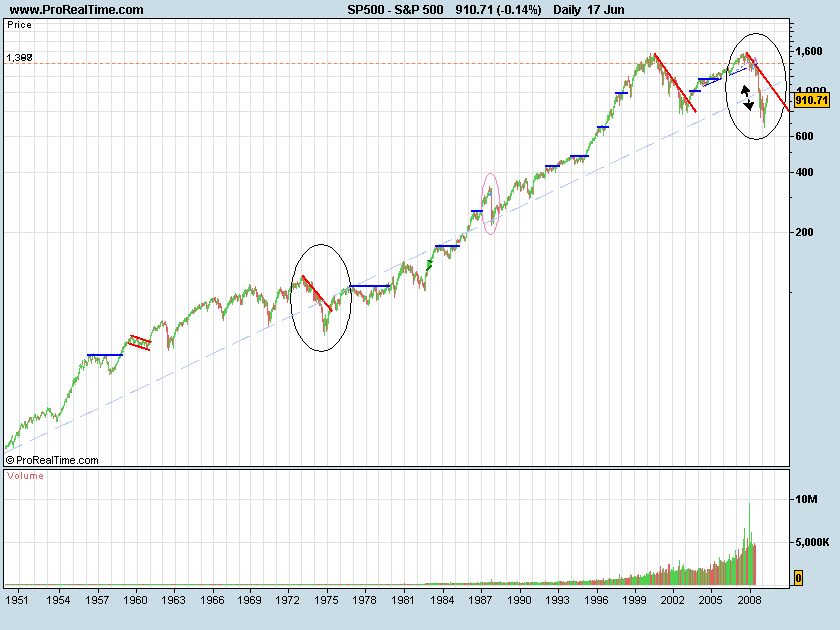
Task: Click the Daily timeframe label
Action: [567, 10]
